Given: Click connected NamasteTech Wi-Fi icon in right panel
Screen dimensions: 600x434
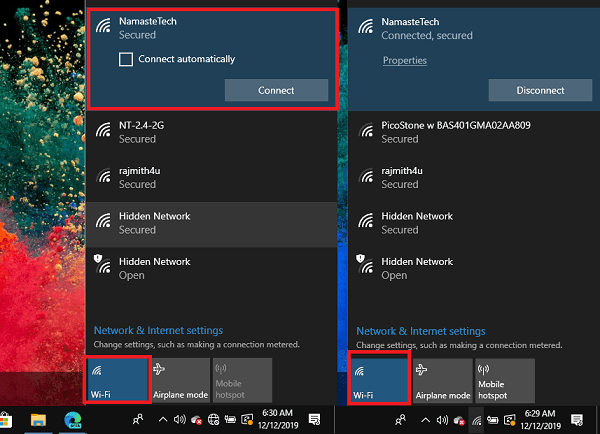Looking at the screenshot, I should (366, 26).
